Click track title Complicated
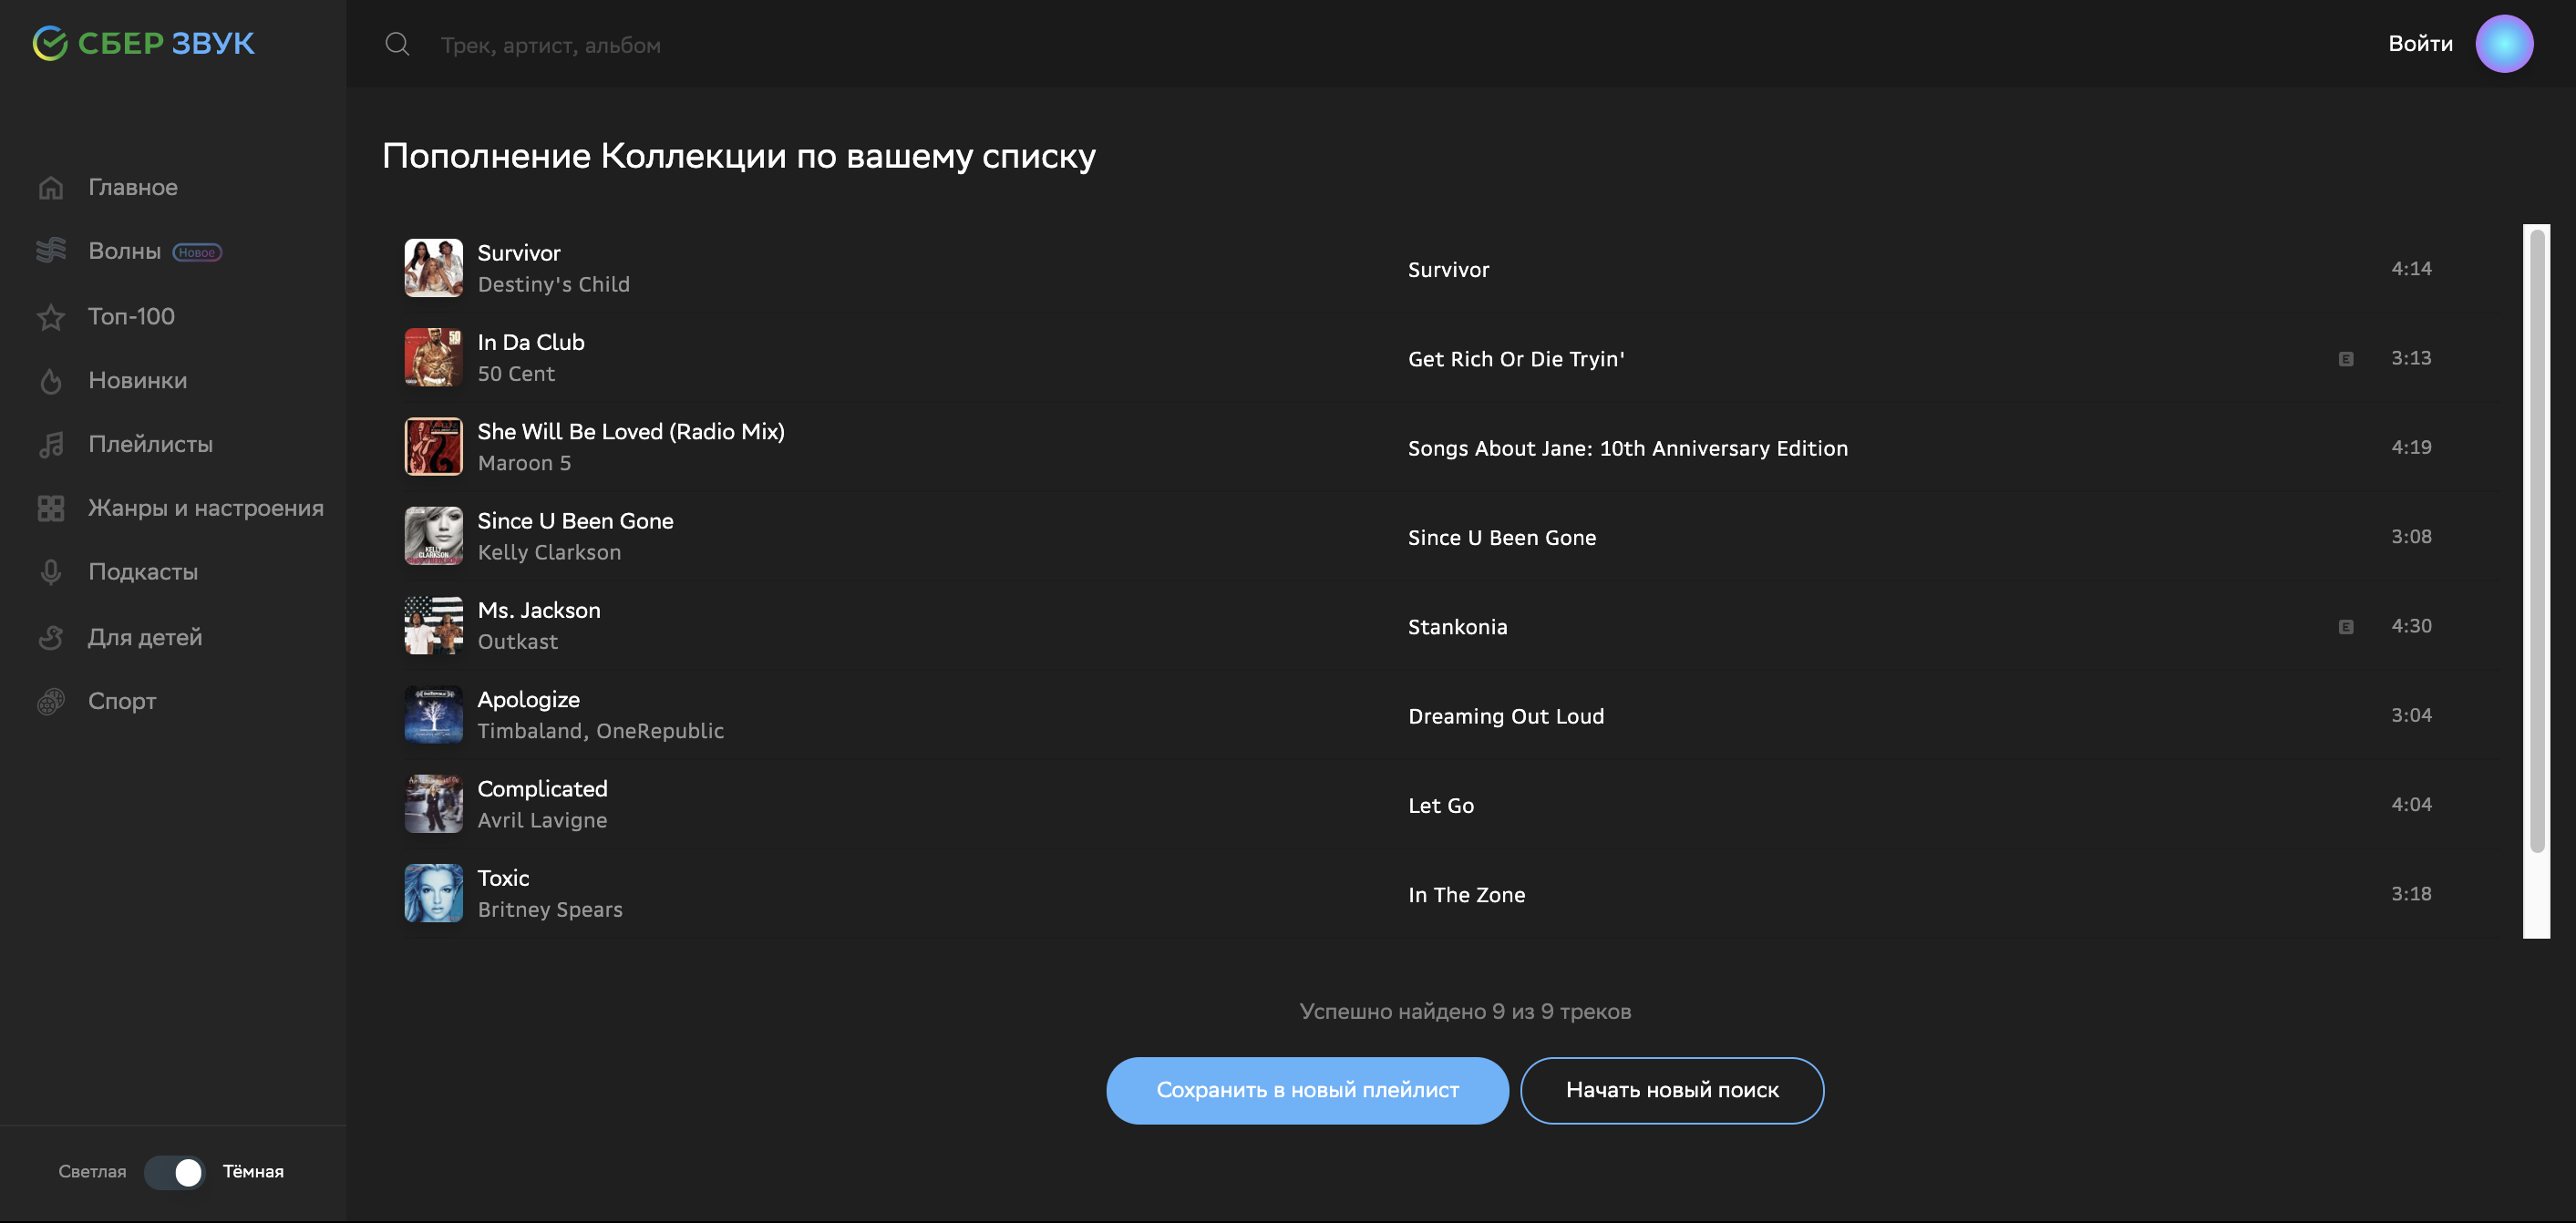 [x=542, y=789]
